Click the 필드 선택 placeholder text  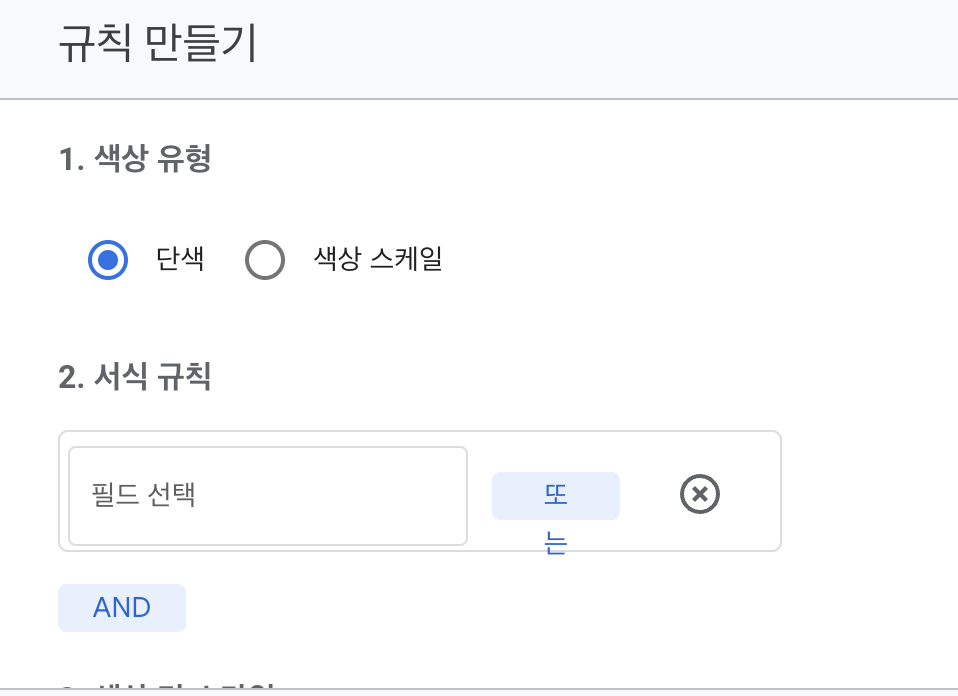[143, 496]
